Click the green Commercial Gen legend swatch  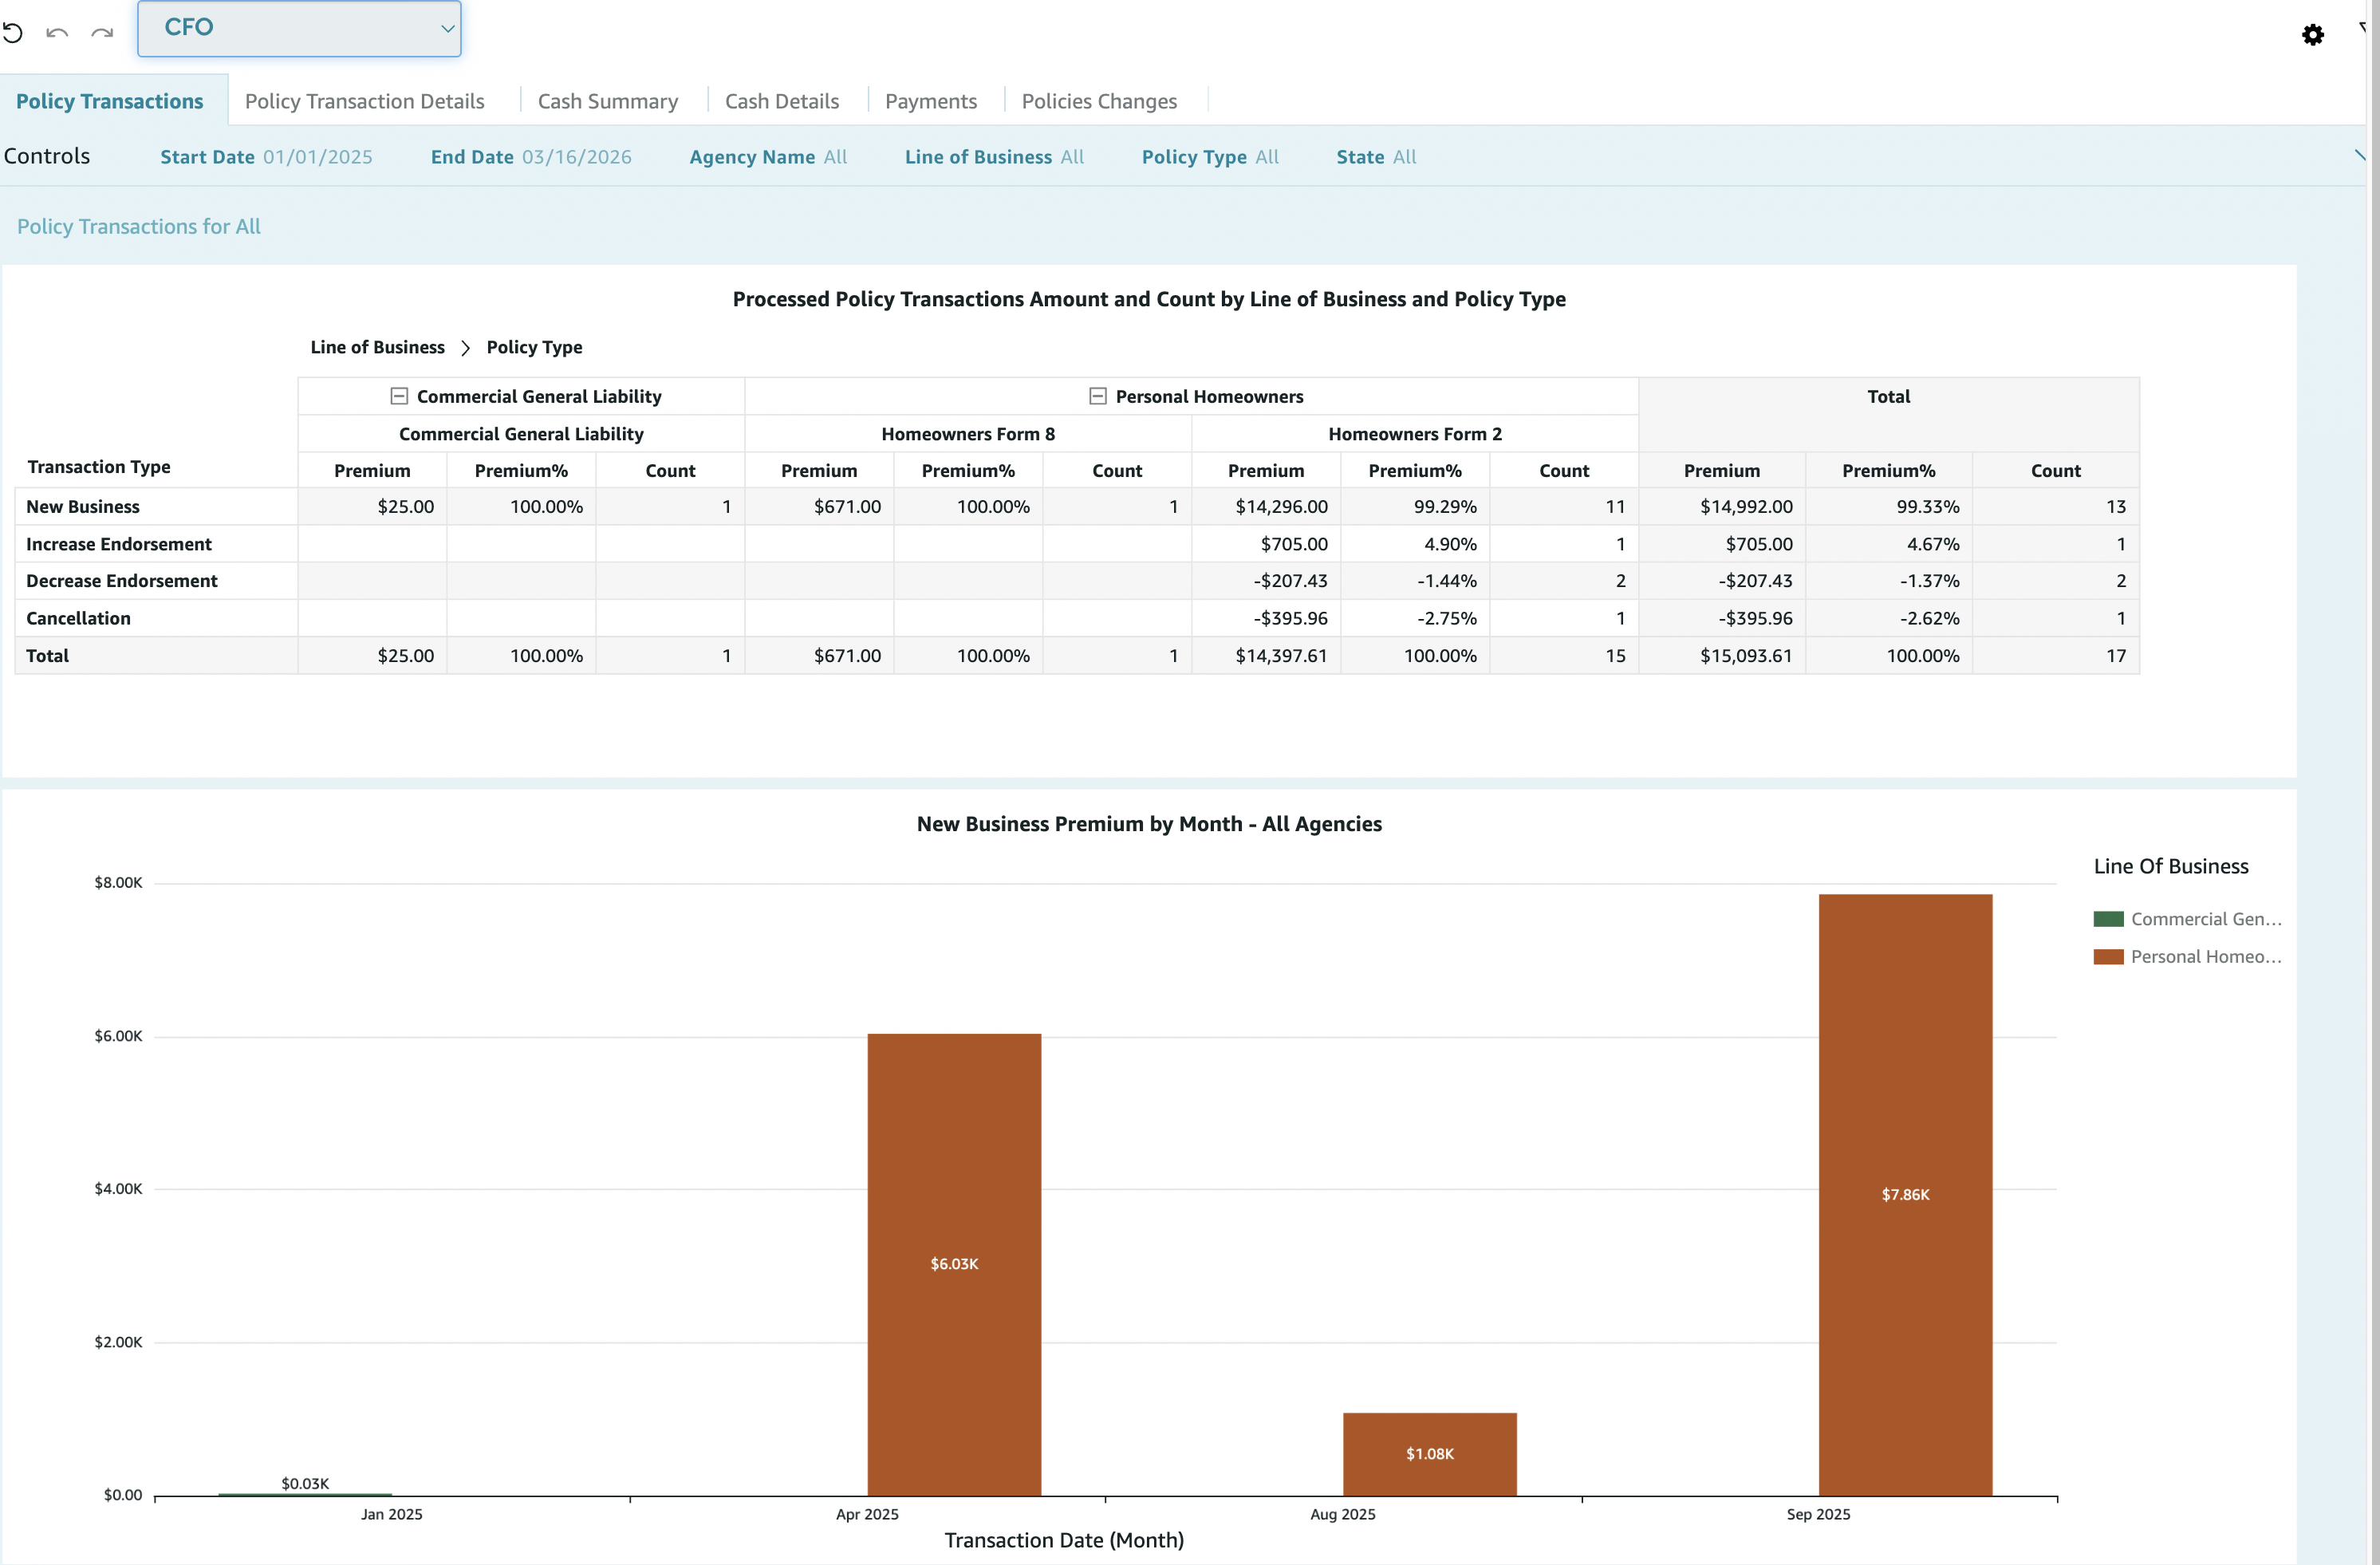click(2108, 918)
